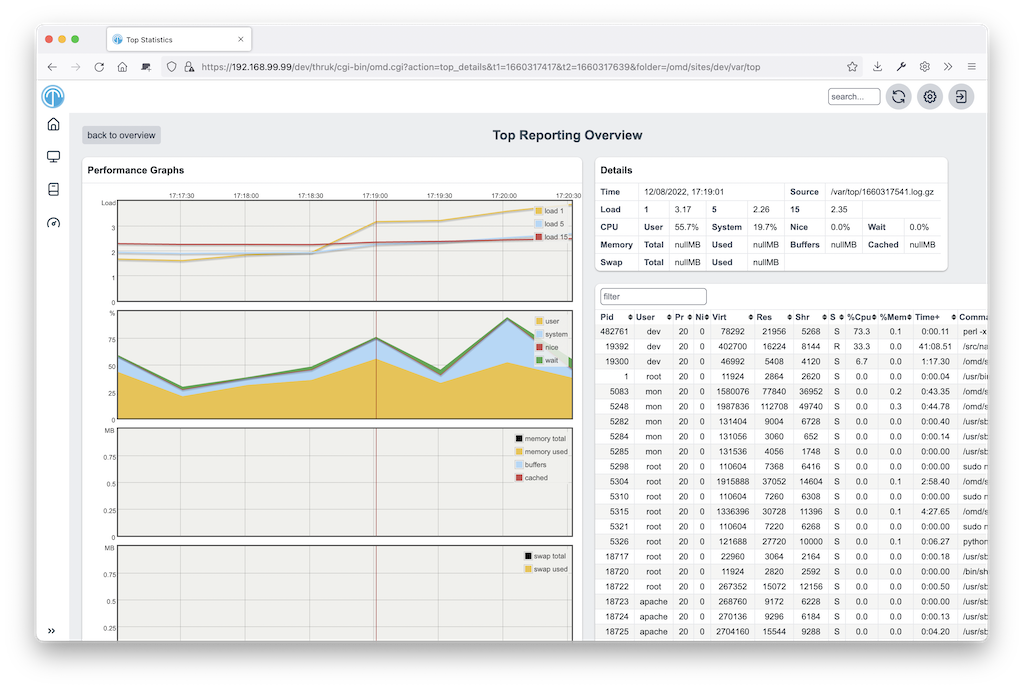
Task: Open the hosts monitor sidebar icon
Action: click(54, 157)
